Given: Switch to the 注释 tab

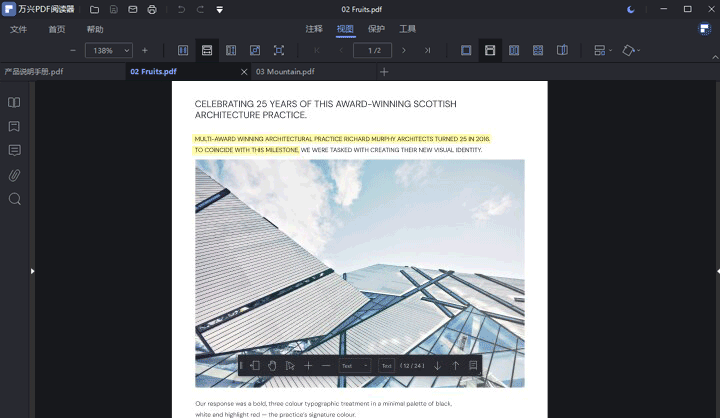Looking at the screenshot, I should click(x=314, y=29).
